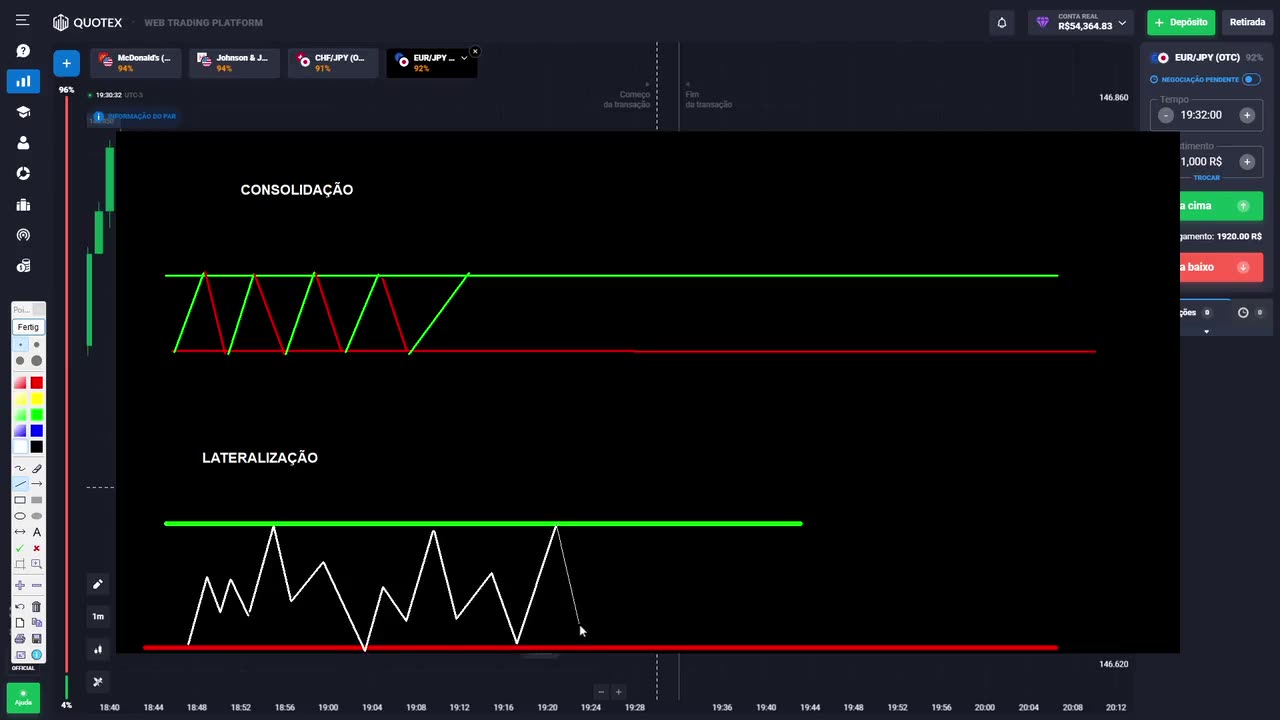1280x720 pixels.
Task: Switch to the Johnson & J... asset tab
Action: 234,63
